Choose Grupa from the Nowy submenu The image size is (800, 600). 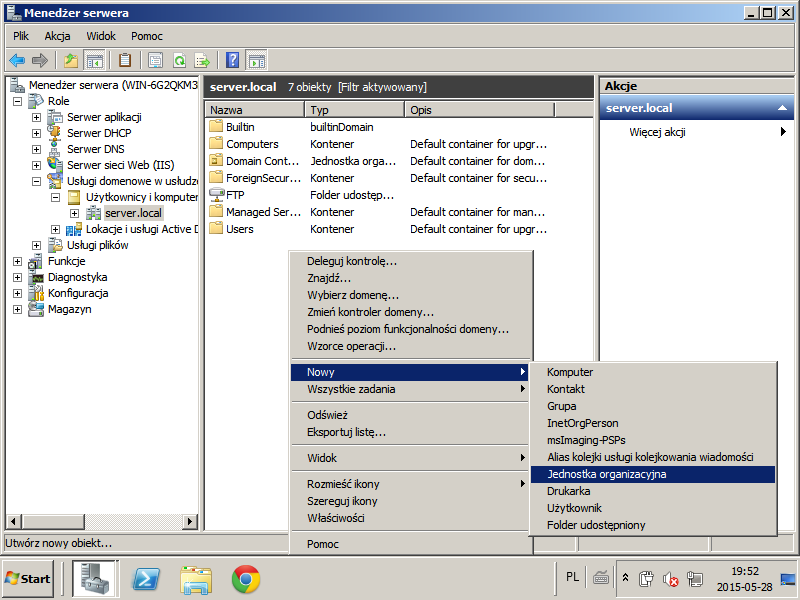click(x=653, y=406)
